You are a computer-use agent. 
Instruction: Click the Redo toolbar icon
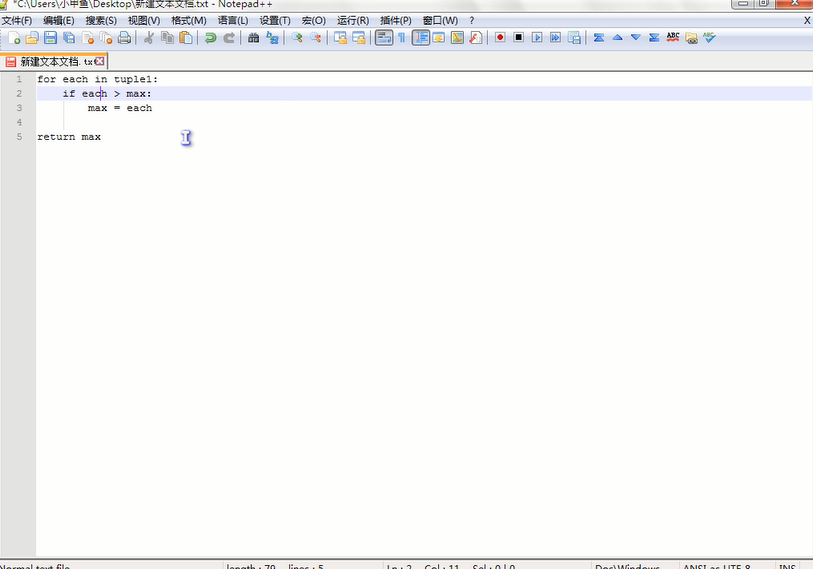click(x=229, y=38)
